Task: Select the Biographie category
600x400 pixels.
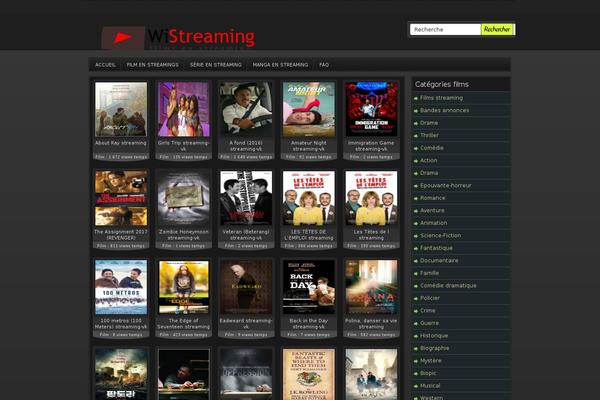Action: coord(435,348)
